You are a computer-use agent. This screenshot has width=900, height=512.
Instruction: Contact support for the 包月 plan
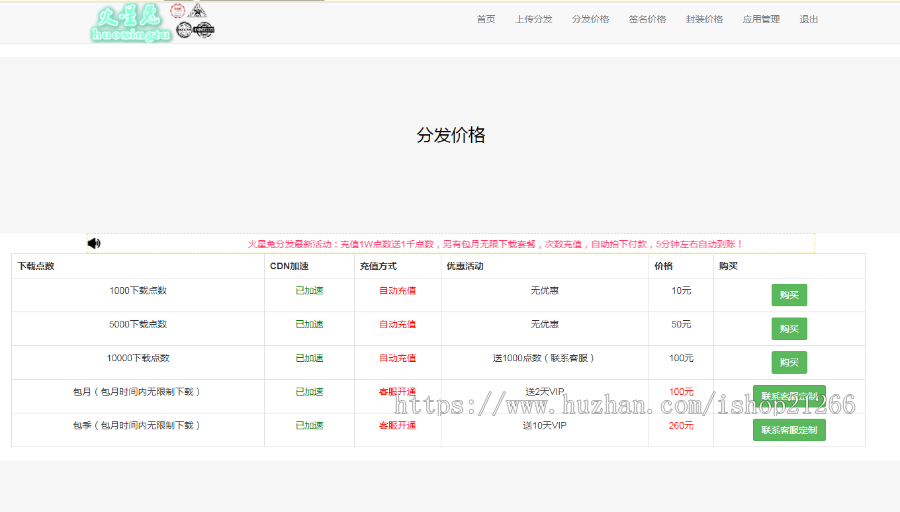[x=789, y=396]
